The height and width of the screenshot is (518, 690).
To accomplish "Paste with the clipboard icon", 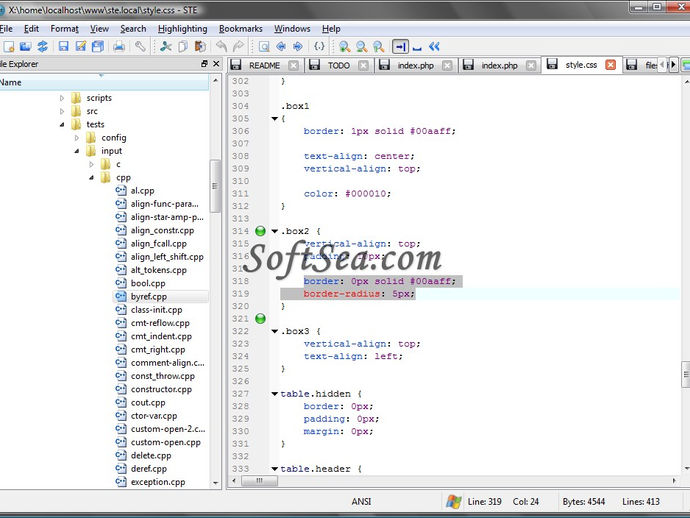I will 200,46.
